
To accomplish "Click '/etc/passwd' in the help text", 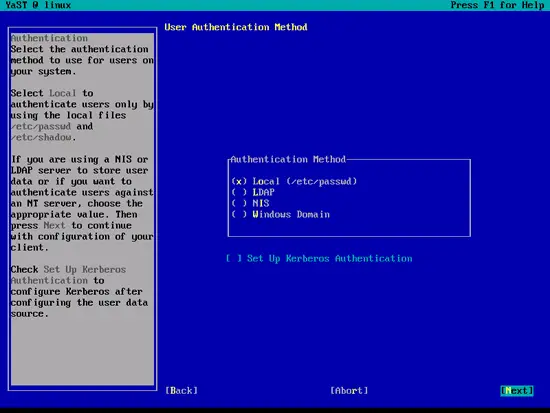I will [41, 126].
